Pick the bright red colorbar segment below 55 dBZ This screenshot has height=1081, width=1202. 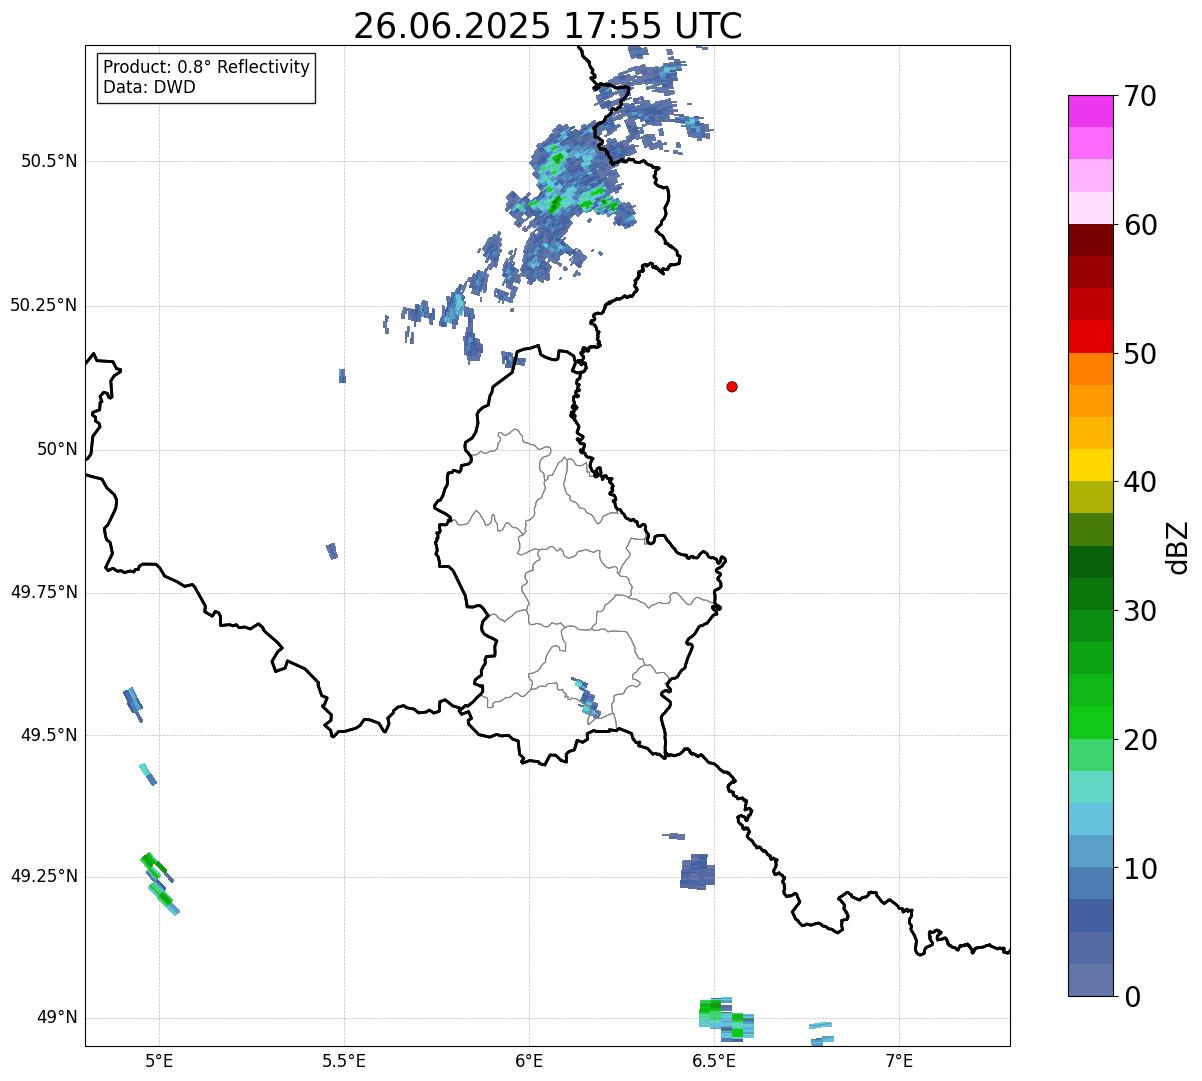click(x=1091, y=337)
